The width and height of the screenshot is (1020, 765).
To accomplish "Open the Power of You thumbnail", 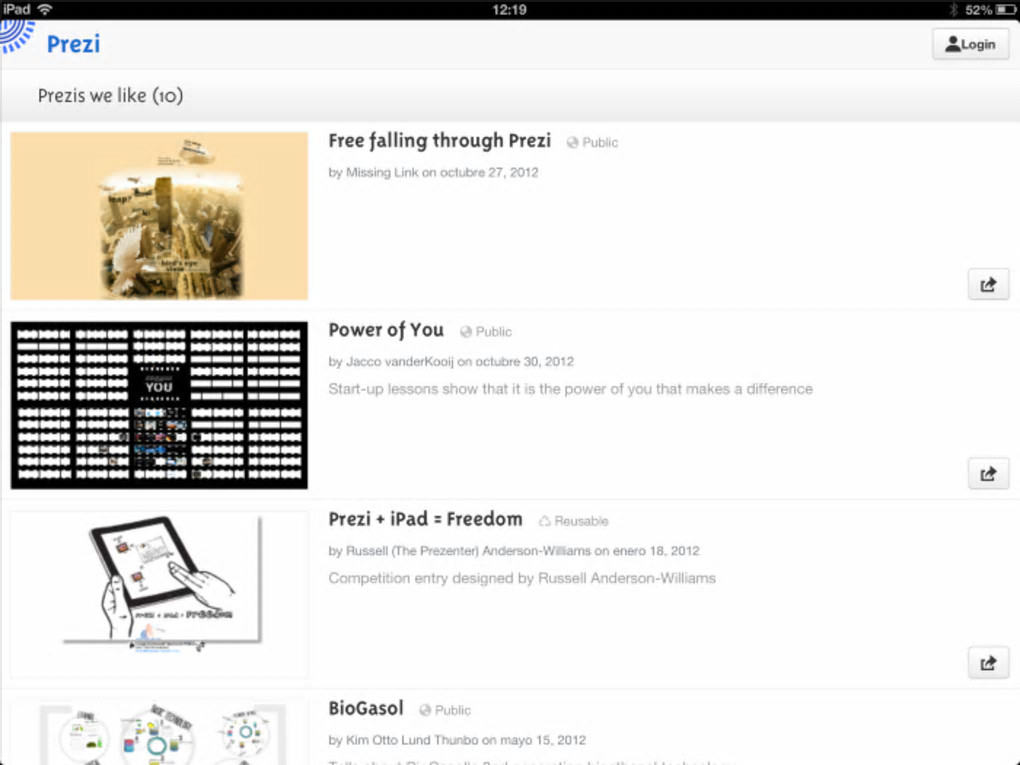I will 159,405.
